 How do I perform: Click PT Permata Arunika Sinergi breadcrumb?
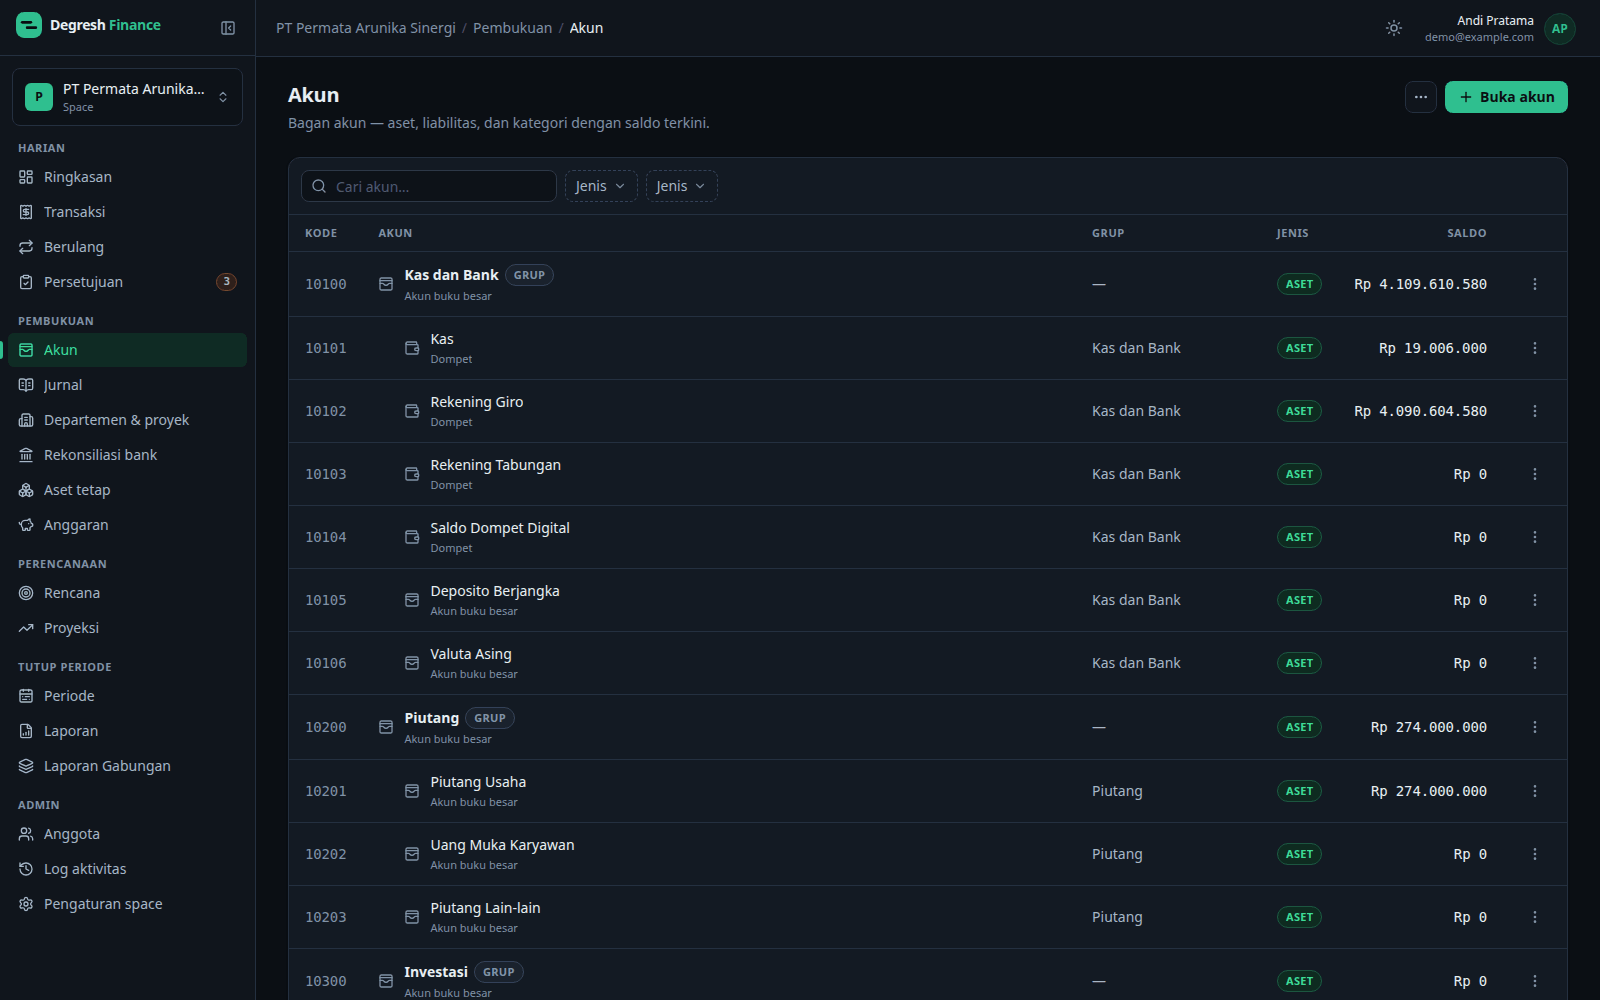(366, 28)
